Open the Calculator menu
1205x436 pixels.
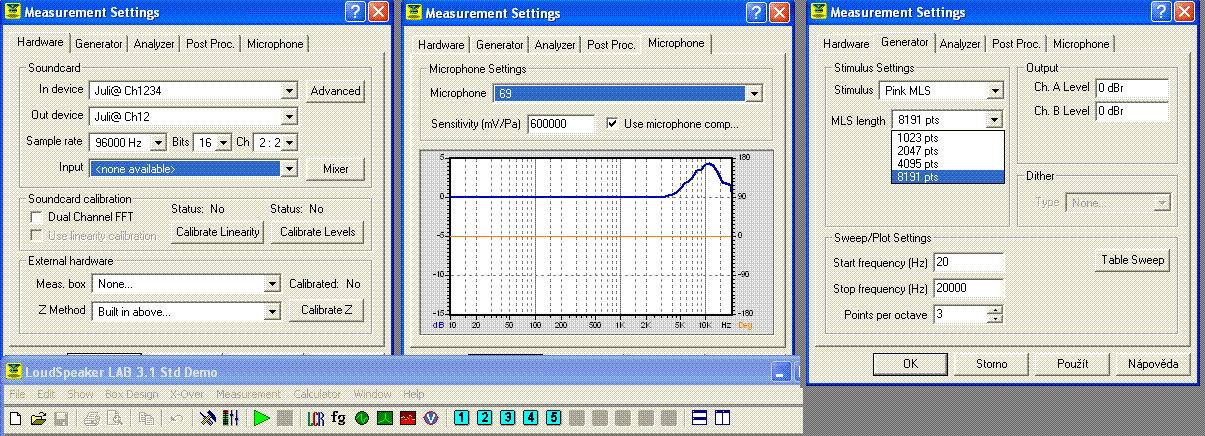(x=317, y=394)
